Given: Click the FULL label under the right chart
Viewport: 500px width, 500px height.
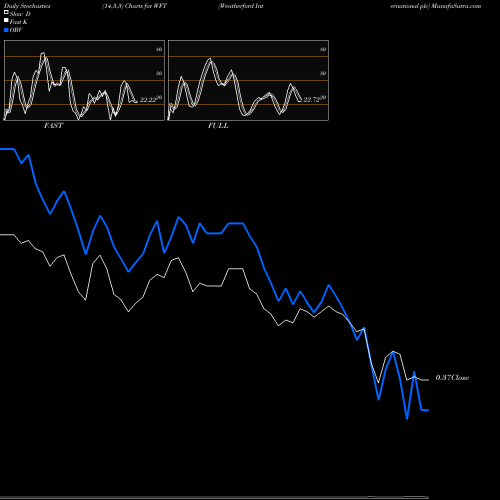Looking at the screenshot, I should (x=218, y=126).
